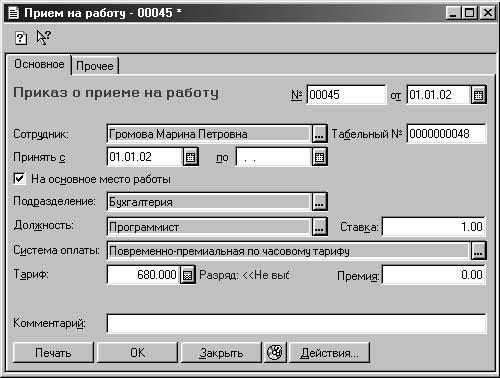Click the Подразделение field Бухгалтерия
500x378 pixels.
[209, 202]
